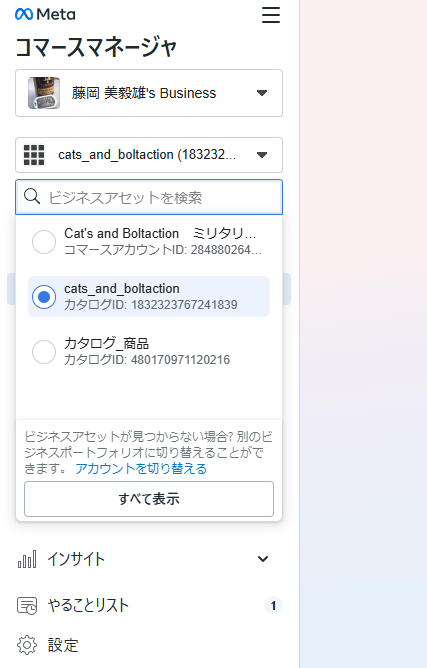
Task: Click the アカウントを切り替える link
Action: point(141,469)
